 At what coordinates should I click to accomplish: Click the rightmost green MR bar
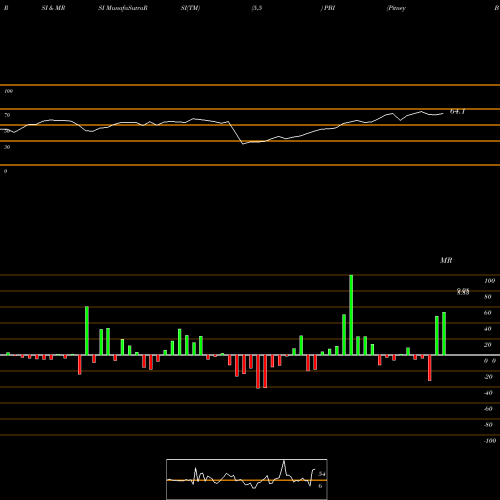444,333
